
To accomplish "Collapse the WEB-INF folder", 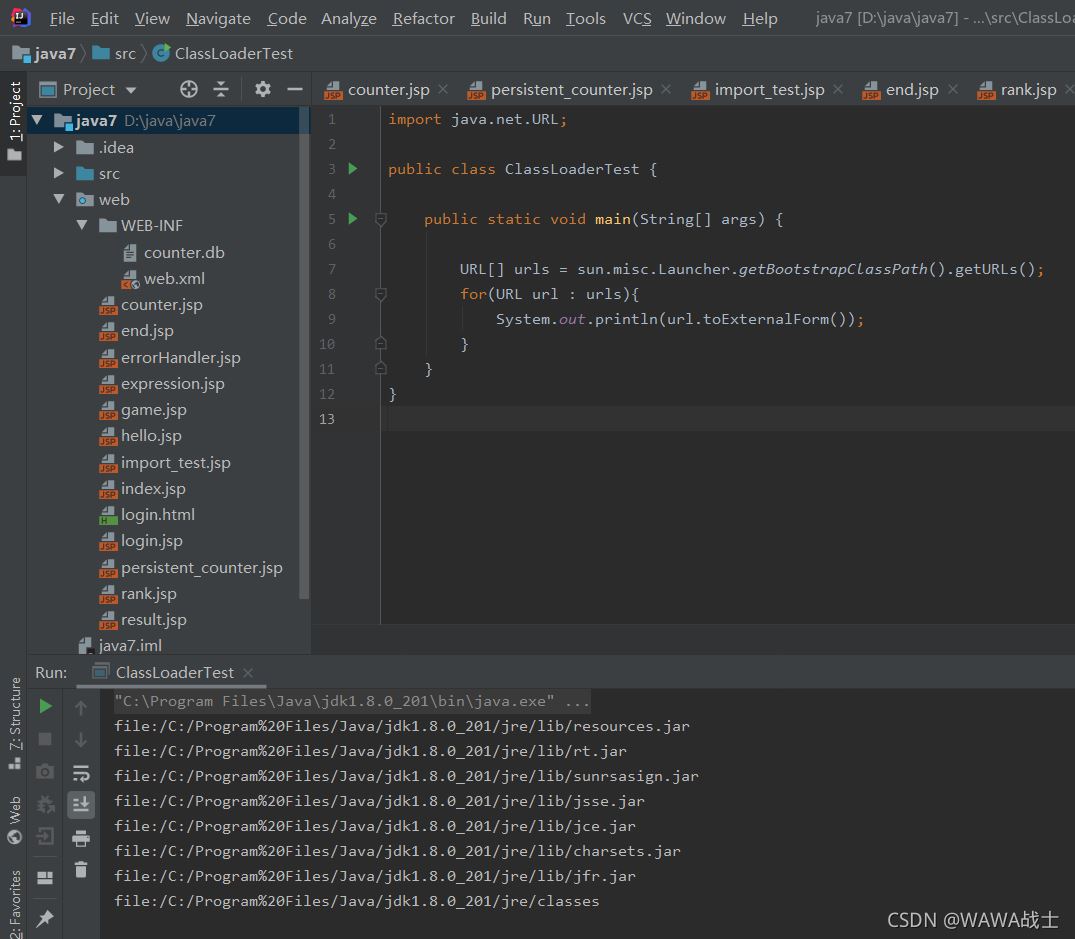I will click(x=82, y=226).
